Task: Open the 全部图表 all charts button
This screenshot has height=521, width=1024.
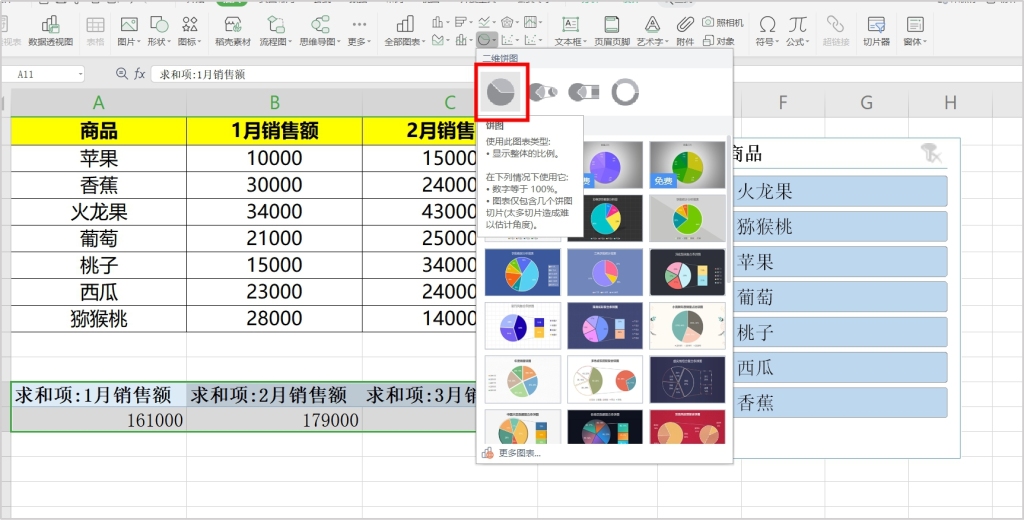Action: 404,30
